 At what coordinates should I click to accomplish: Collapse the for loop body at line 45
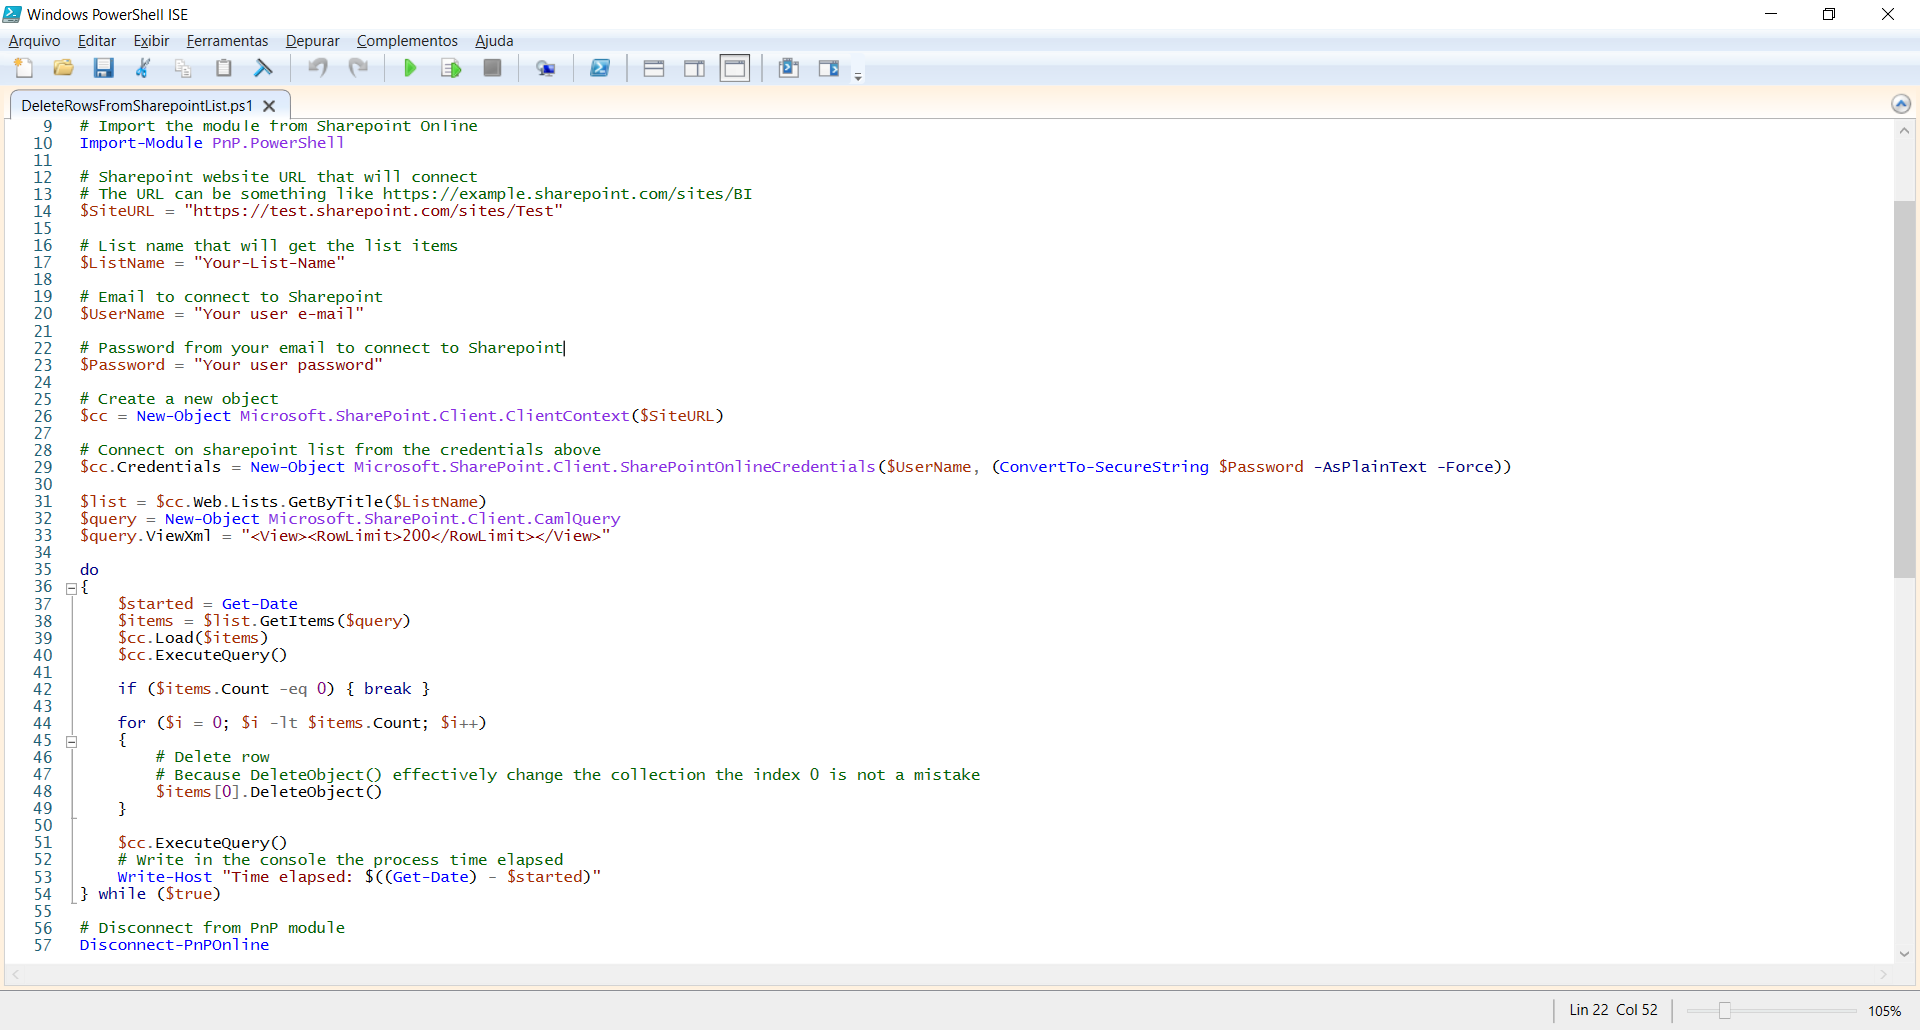(71, 741)
